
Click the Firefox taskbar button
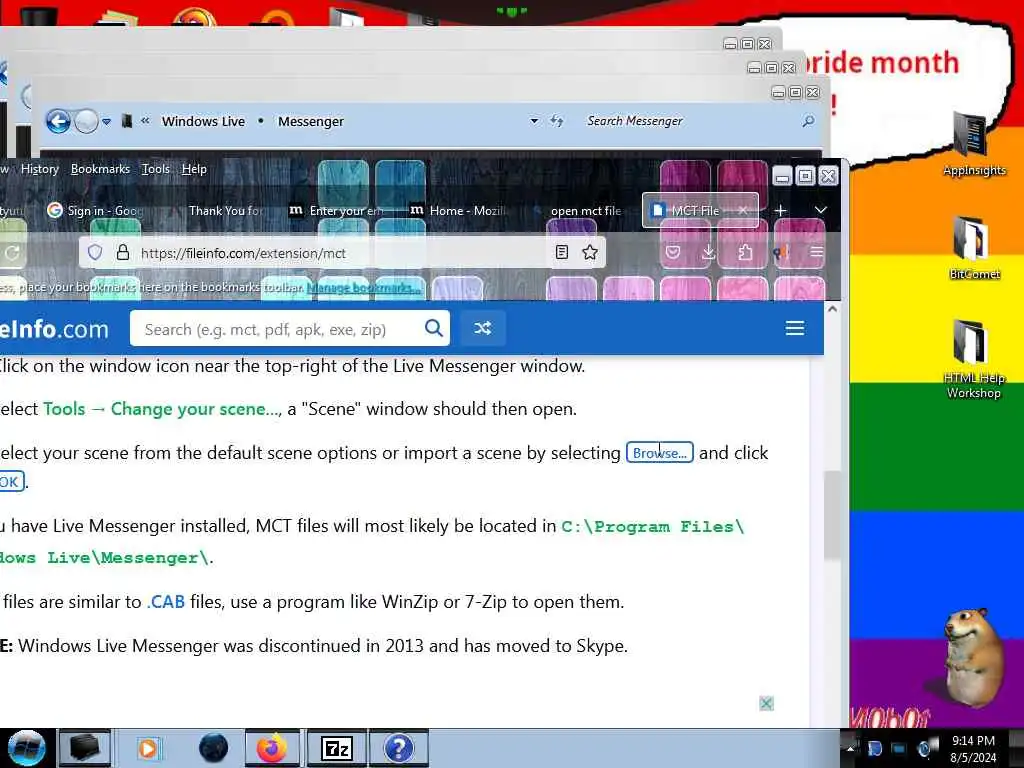272,748
